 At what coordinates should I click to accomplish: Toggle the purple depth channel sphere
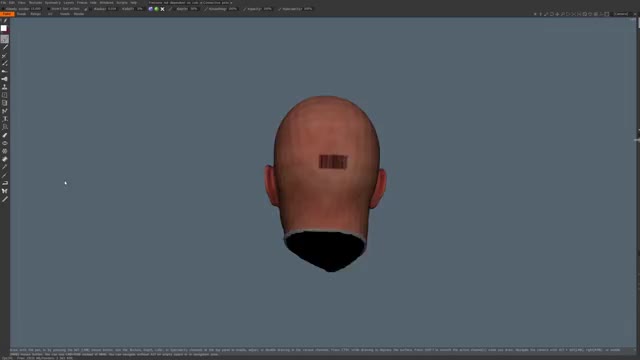pyautogui.click(x=150, y=9)
